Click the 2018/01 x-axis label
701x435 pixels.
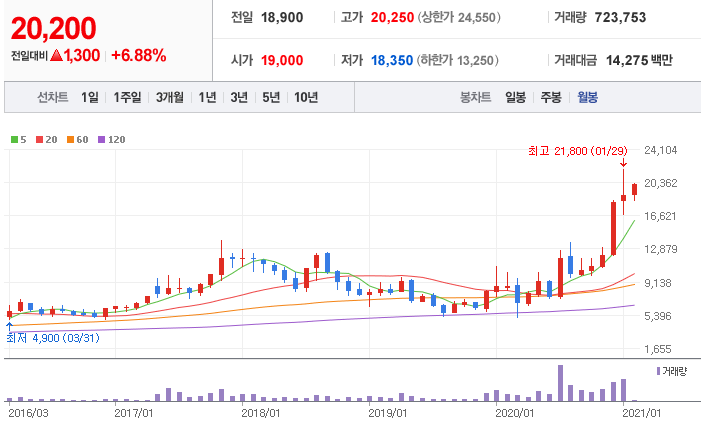pos(261,413)
